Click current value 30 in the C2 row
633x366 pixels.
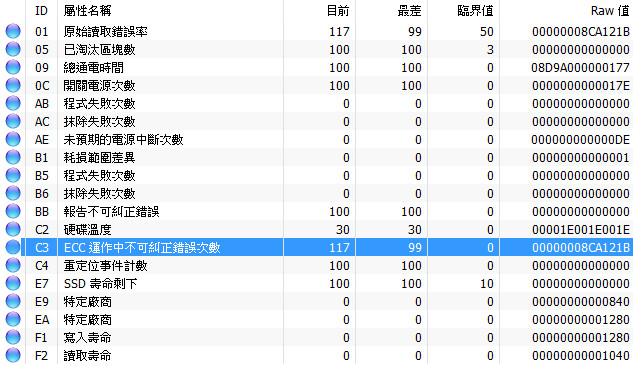342,230
